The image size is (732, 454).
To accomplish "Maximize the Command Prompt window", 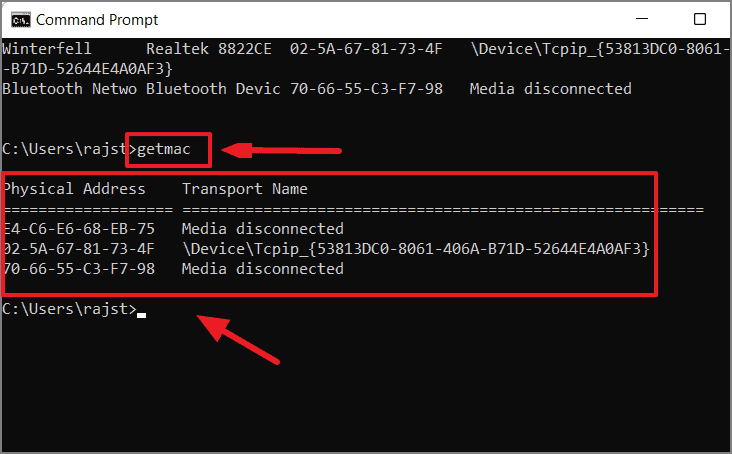I will coord(699,19).
